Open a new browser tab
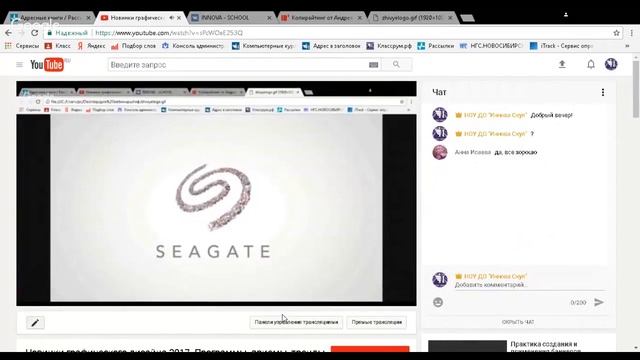Image resolution: width=640 pixels, height=360 pixels. pyautogui.click(x=467, y=18)
